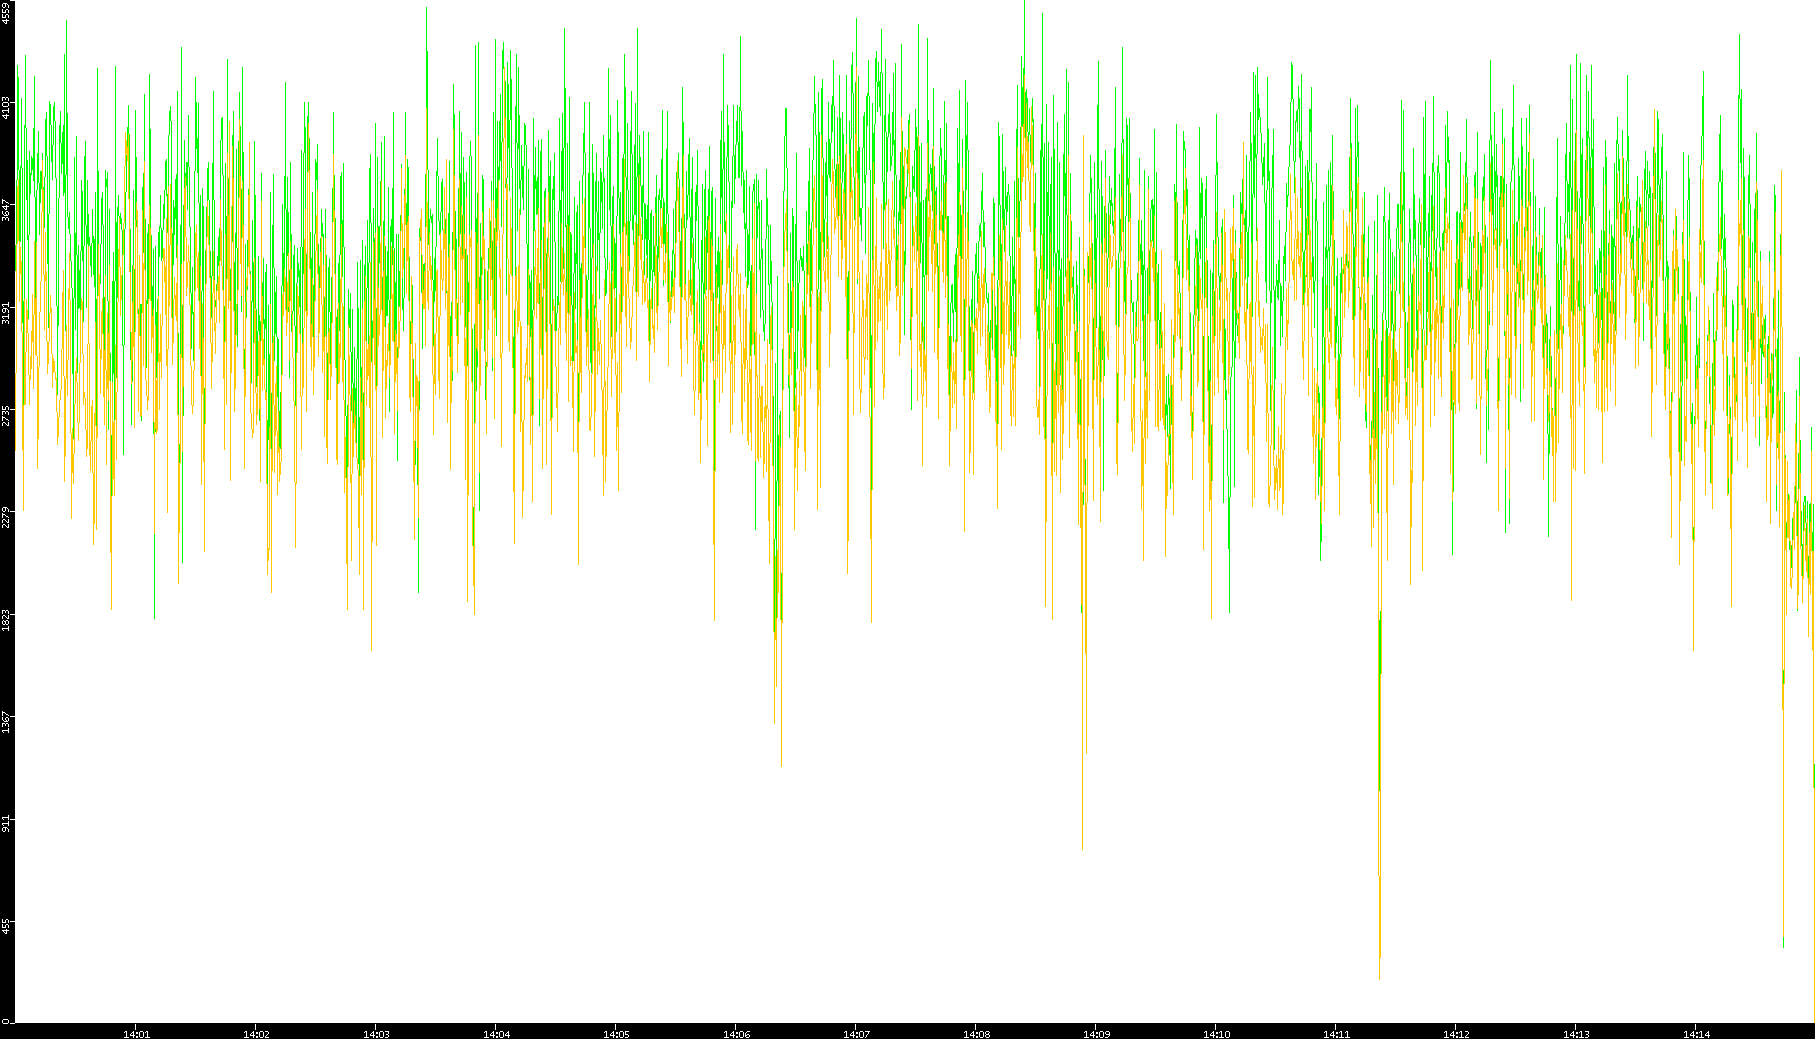
Task: Select the 14:06 label on the time axis
Action: (736, 1034)
